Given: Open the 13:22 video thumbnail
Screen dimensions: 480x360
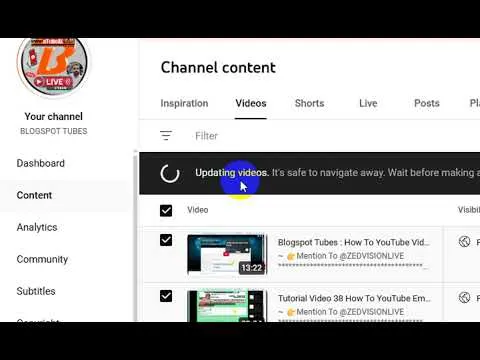Looking at the screenshot, I should click(x=227, y=255).
